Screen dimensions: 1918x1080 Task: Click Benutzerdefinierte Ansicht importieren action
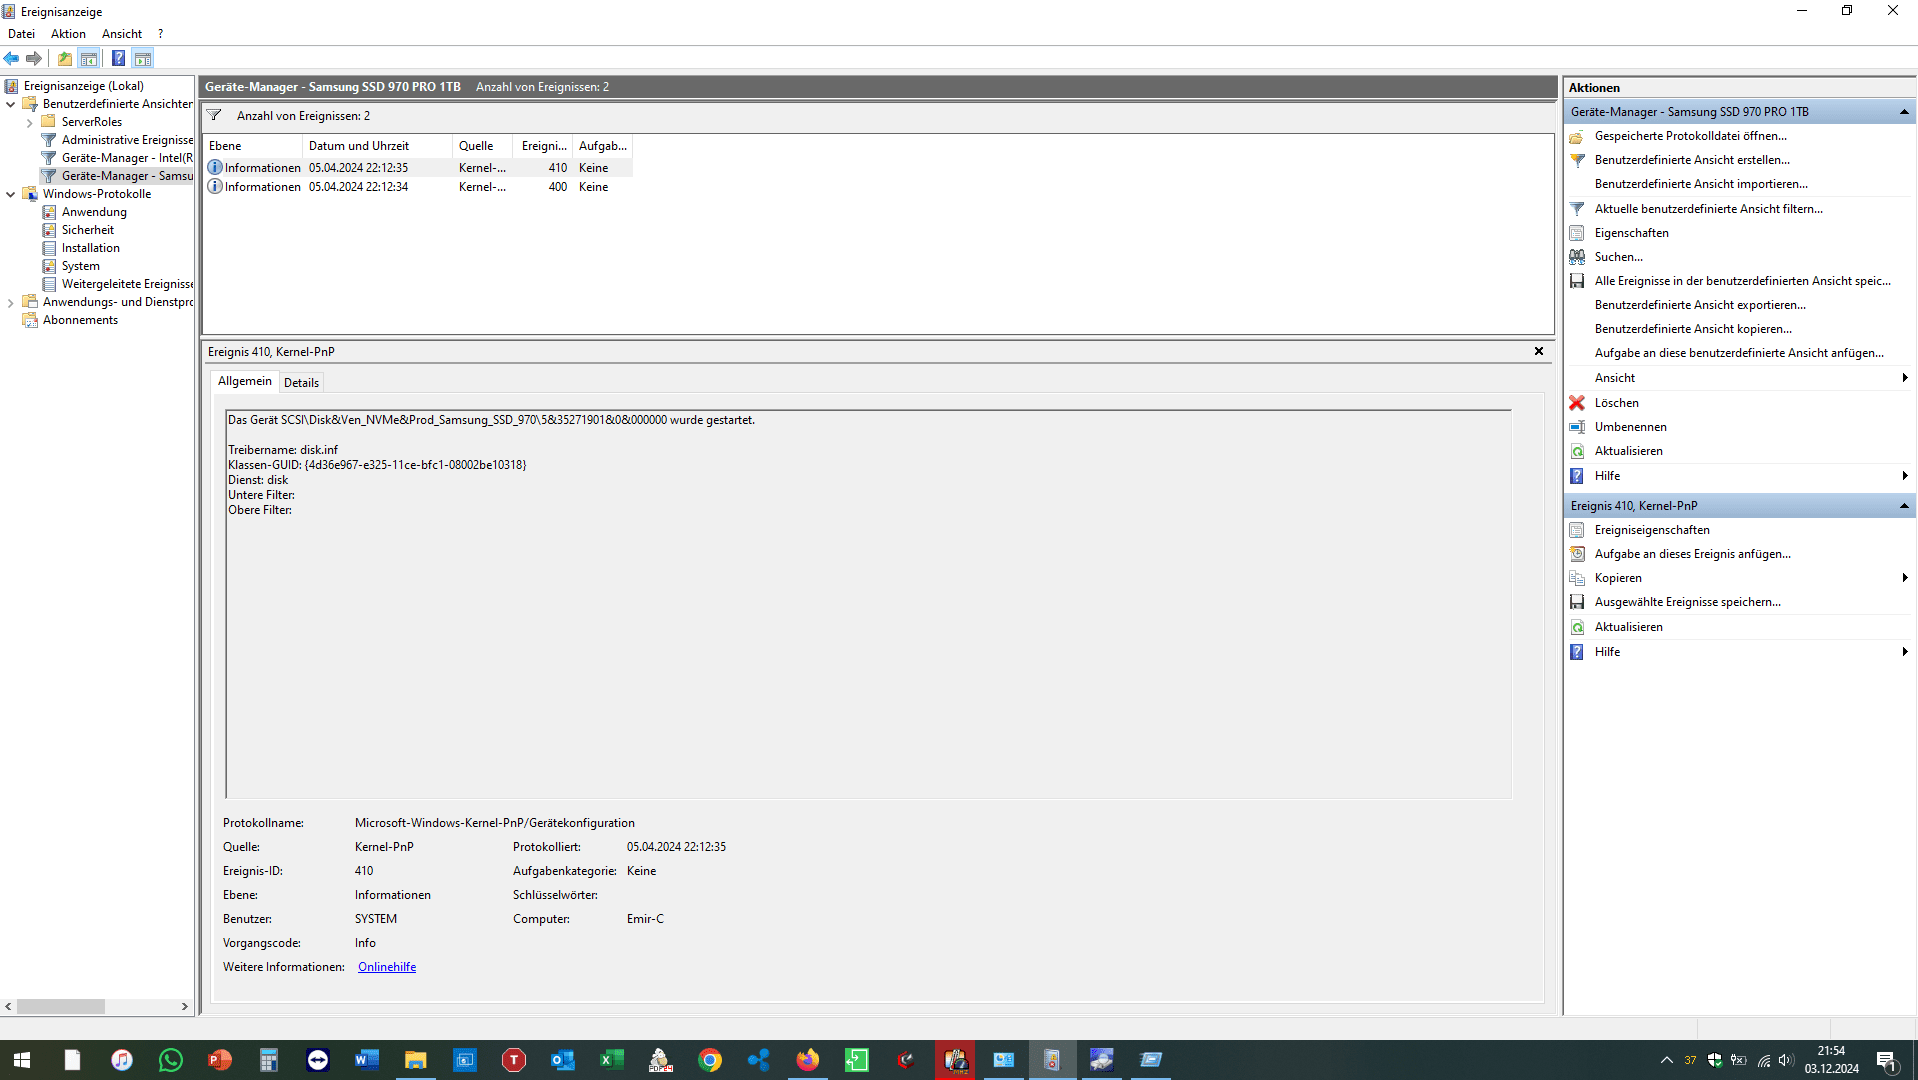coord(1701,184)
